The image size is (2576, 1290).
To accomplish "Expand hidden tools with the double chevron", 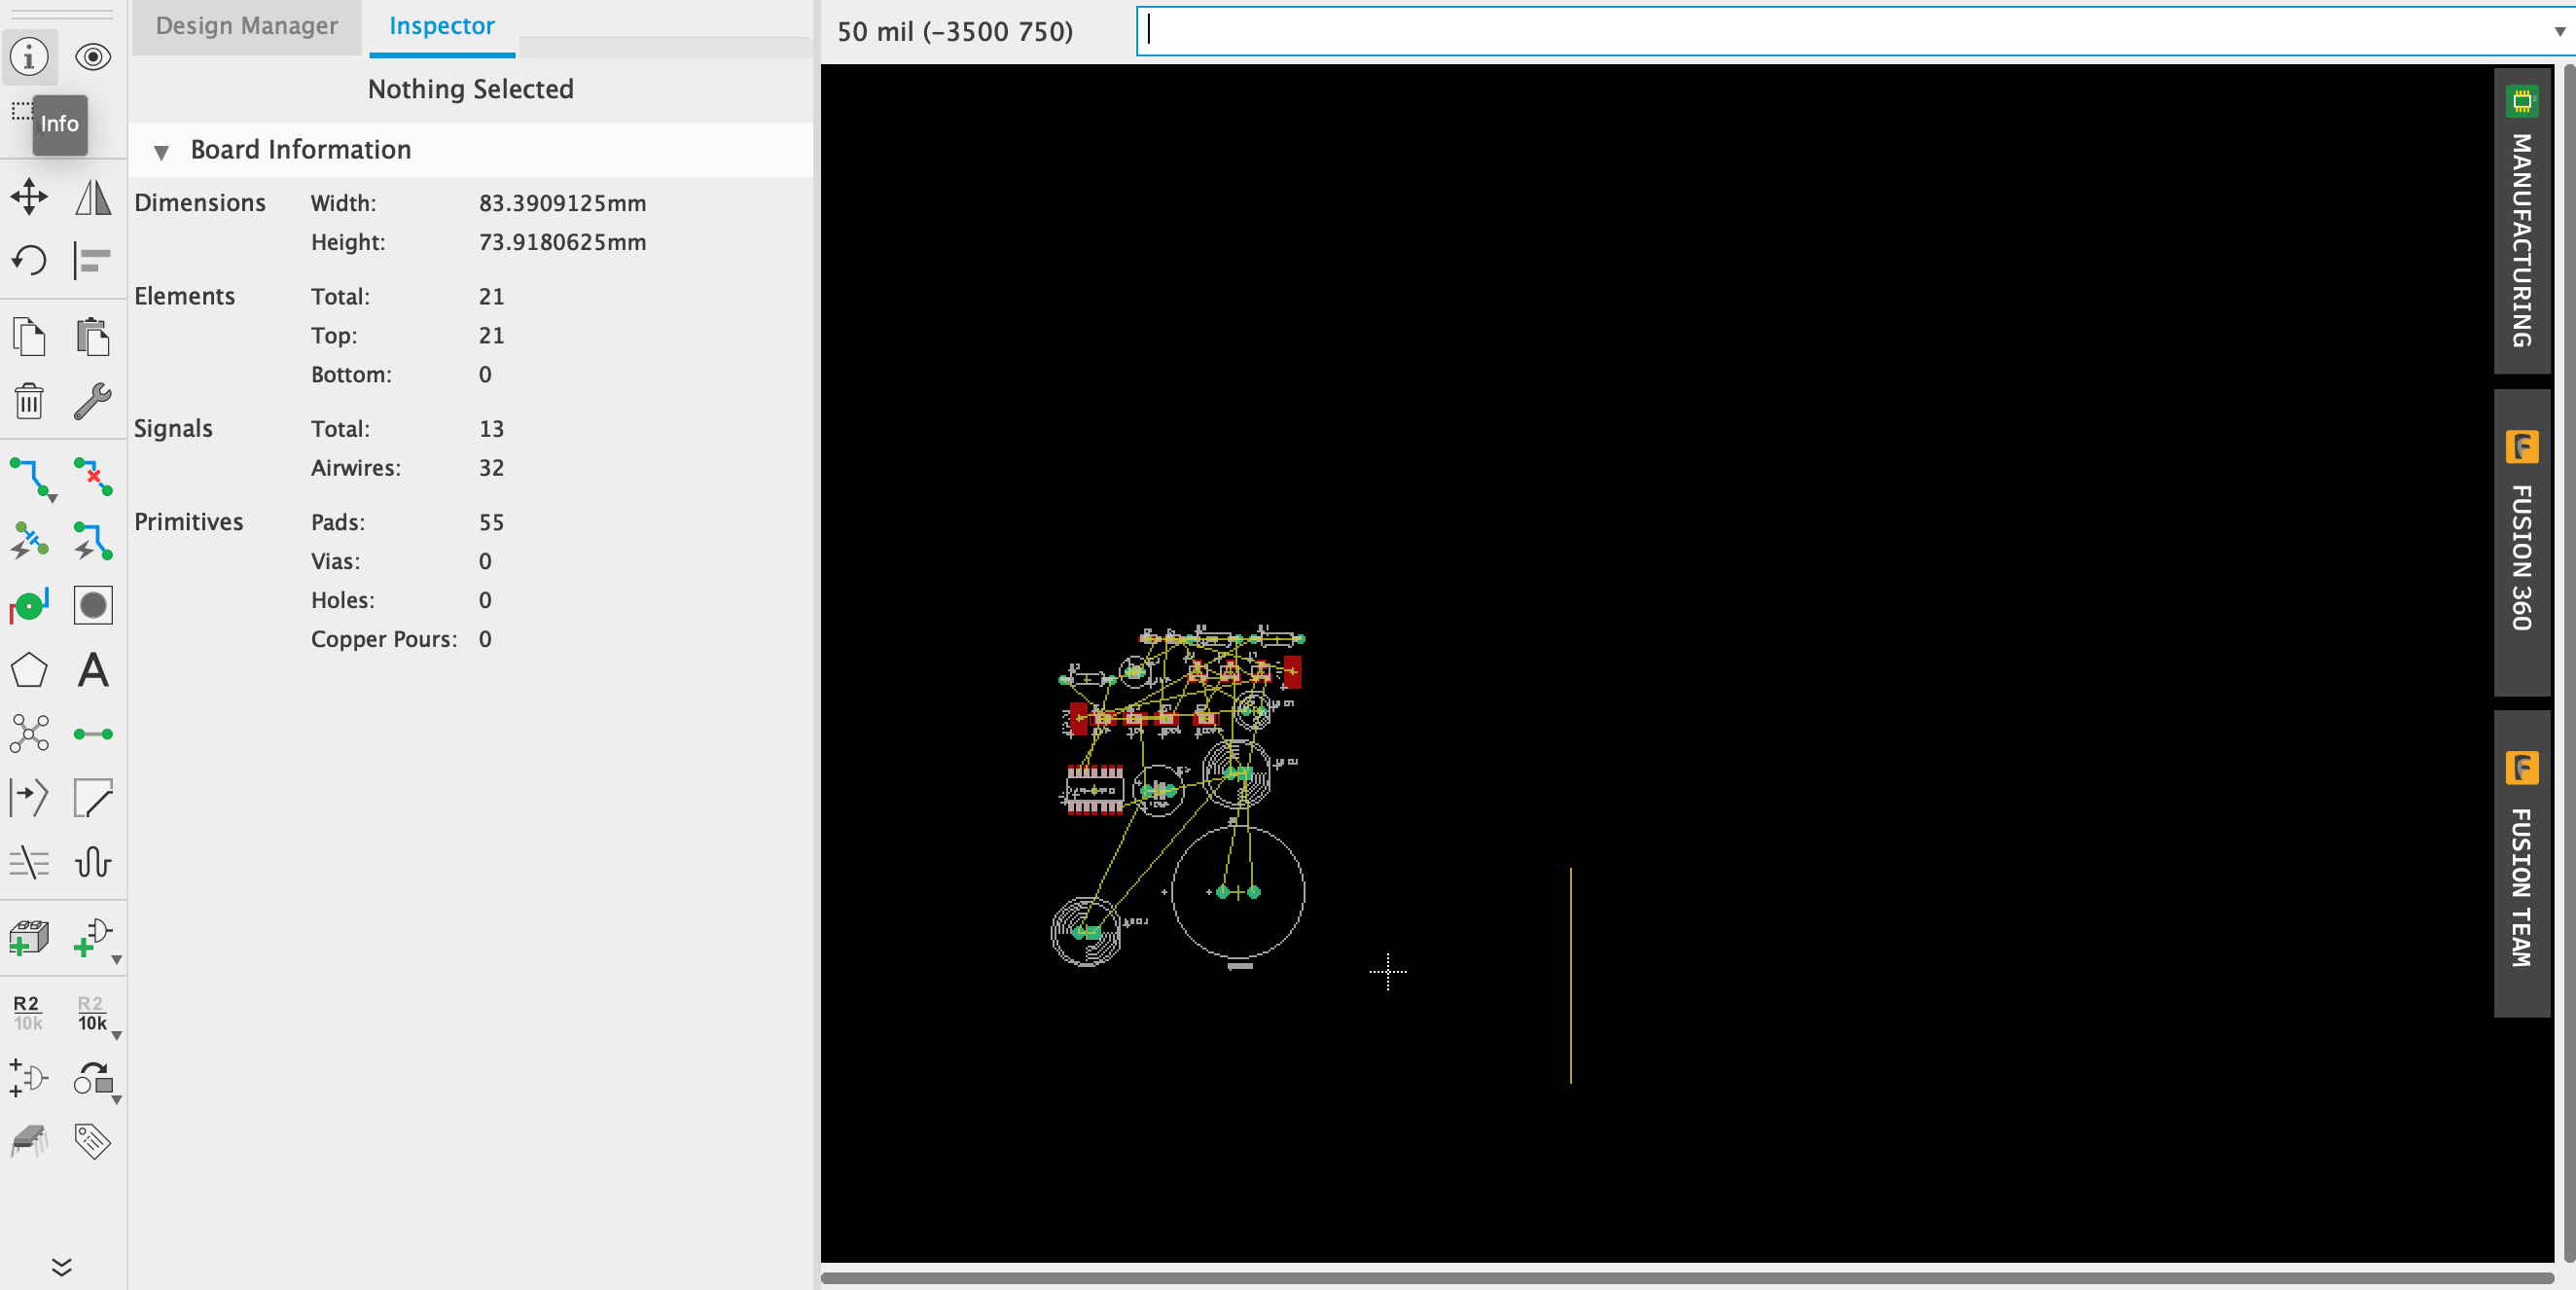I will [62, 1268].
